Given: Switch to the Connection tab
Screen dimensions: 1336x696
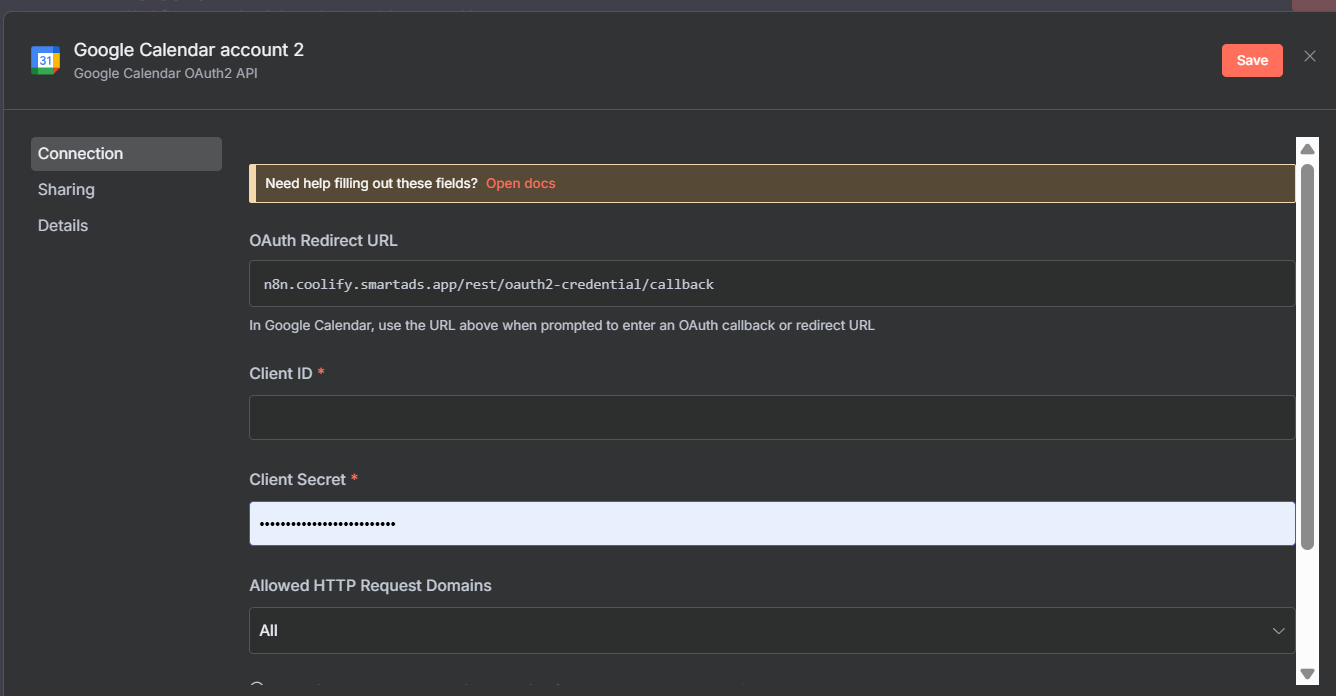Looking at the screenshot, I should click(126, 154).
